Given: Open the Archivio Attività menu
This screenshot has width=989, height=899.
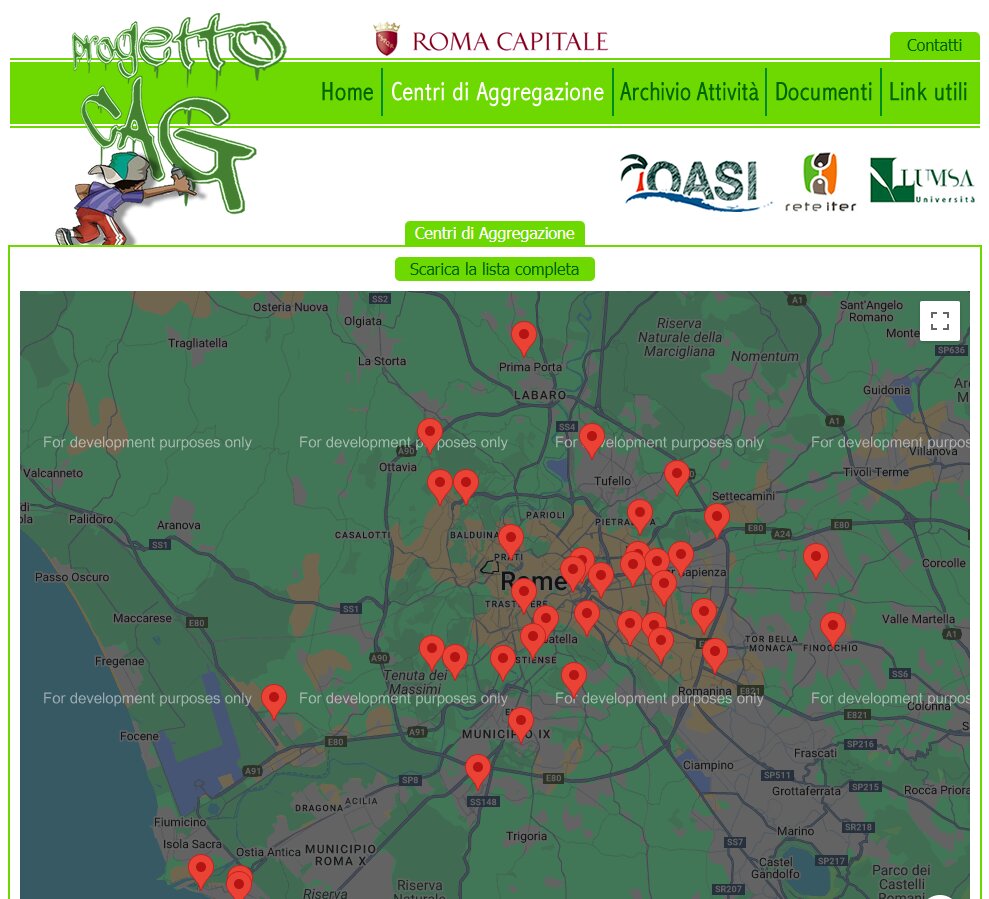Looking at the screenshot, I should [689, 92].
